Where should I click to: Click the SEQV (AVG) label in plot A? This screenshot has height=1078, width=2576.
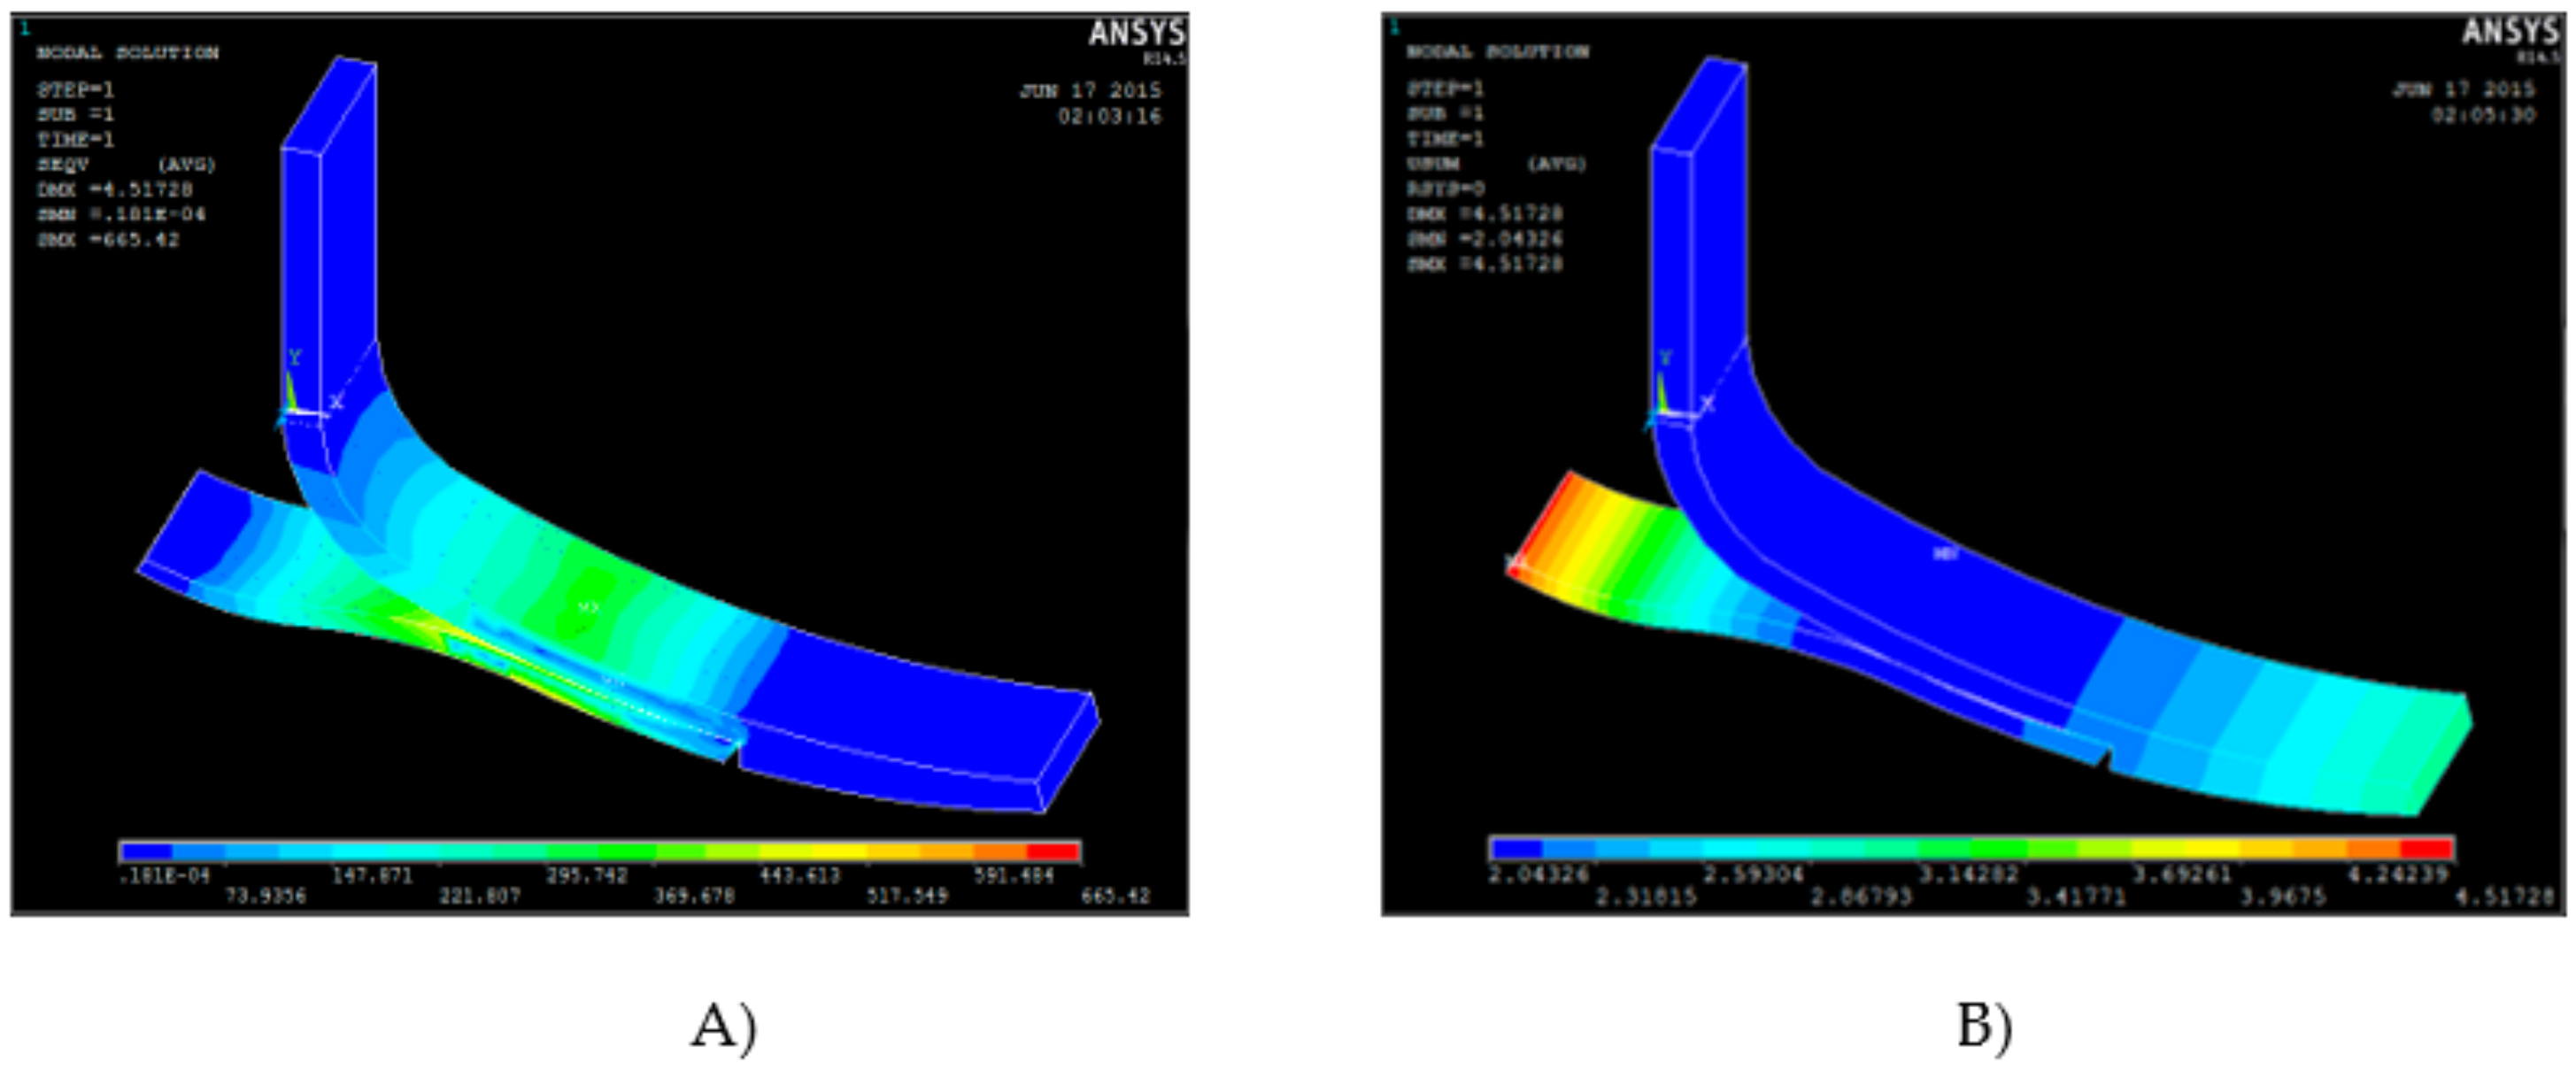[x=126, y=165]
